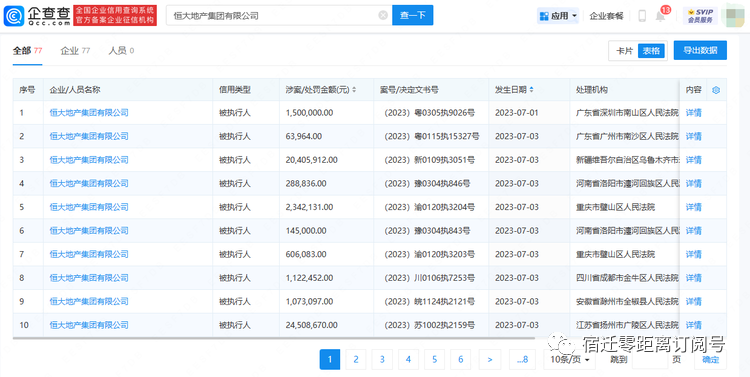The image size is (750, 377).
Task: Switch to 卡片 view
Action: 624,51
